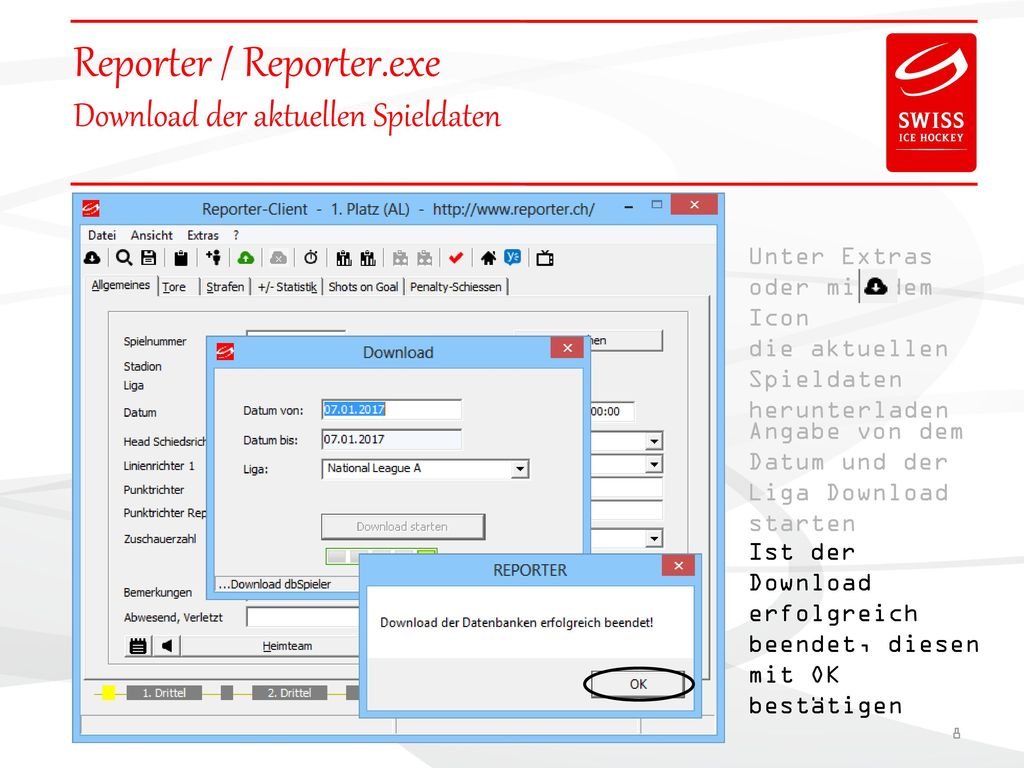Minimize the Reporter-Client window
The image size is (1024, 768).
click(628, 207)
